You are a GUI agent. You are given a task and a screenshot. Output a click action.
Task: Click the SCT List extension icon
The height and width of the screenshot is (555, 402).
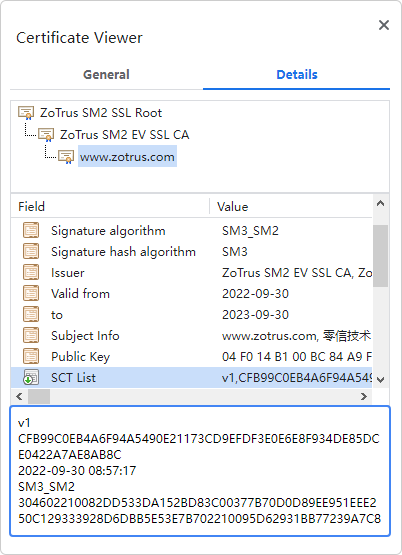point(31,377)
